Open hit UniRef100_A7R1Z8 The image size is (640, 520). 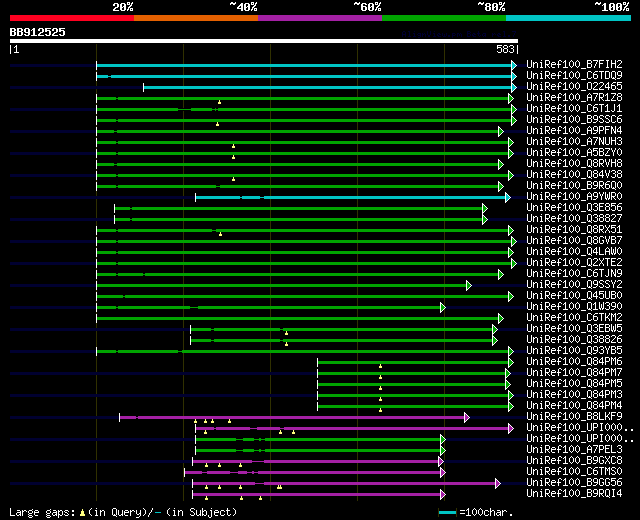pyautogui.click(x=574, y=98)
